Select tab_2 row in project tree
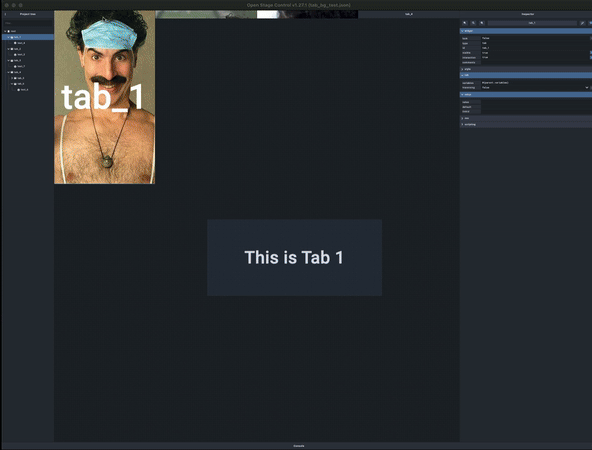This screenshot has height=450, width=592. coord(28,49)
